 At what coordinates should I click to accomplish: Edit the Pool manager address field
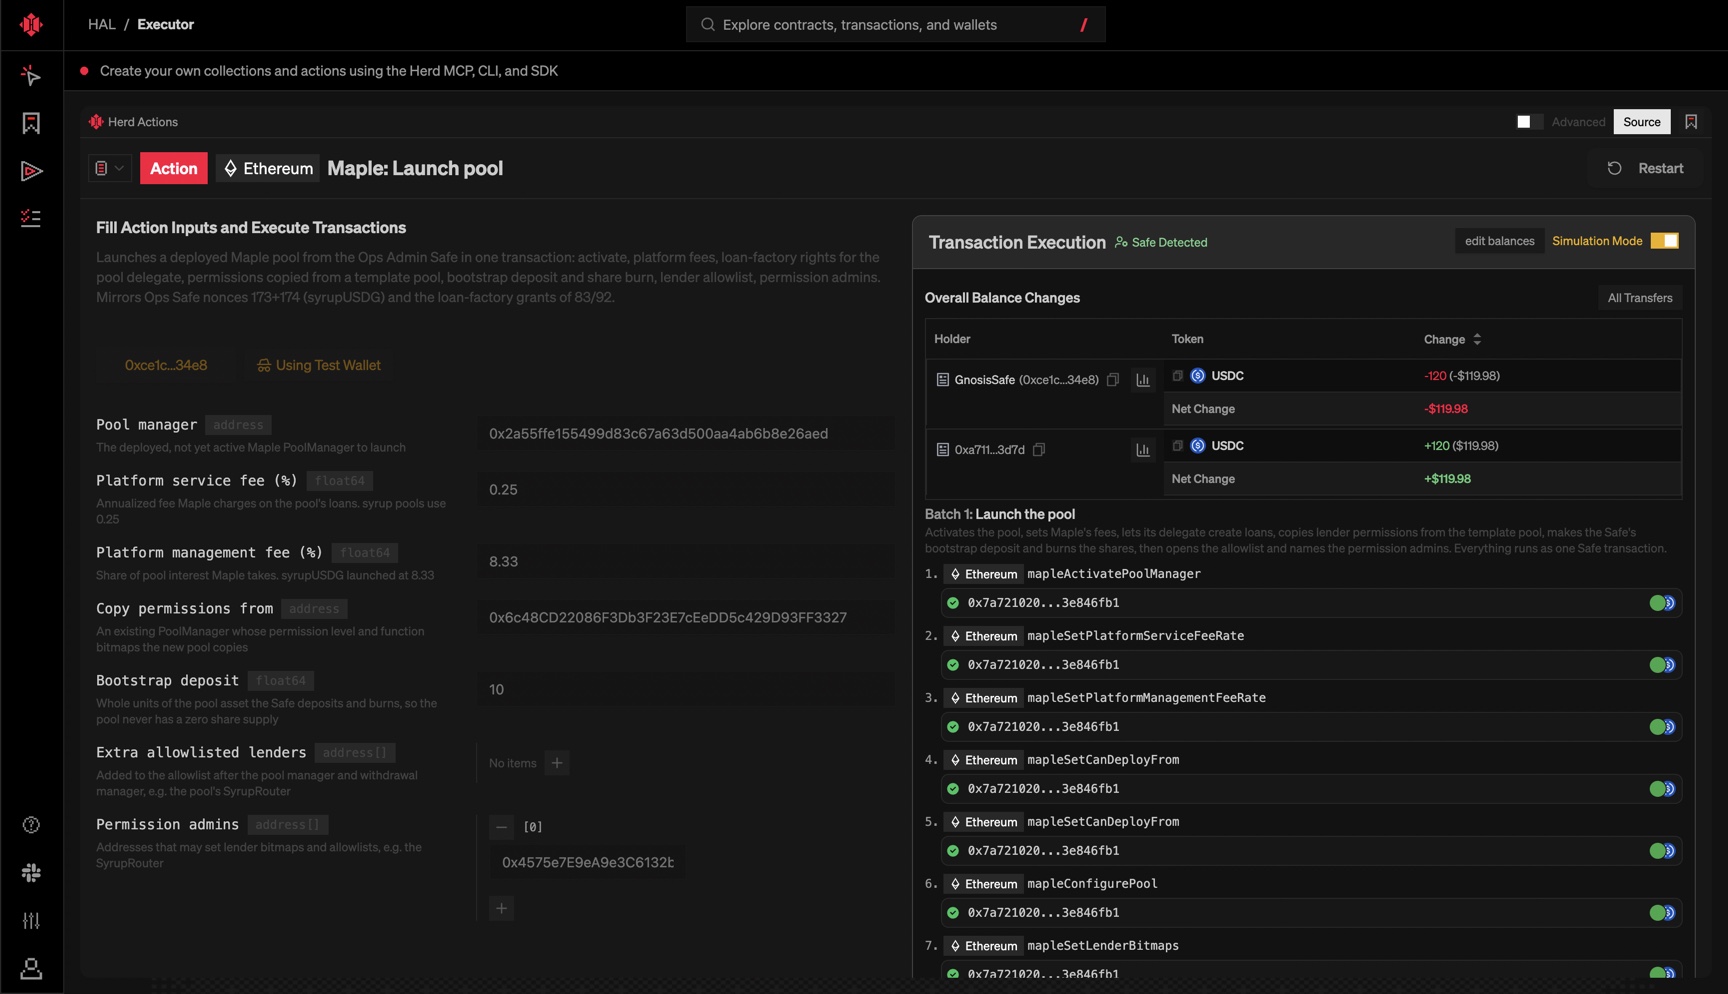[x=685, y=434]
